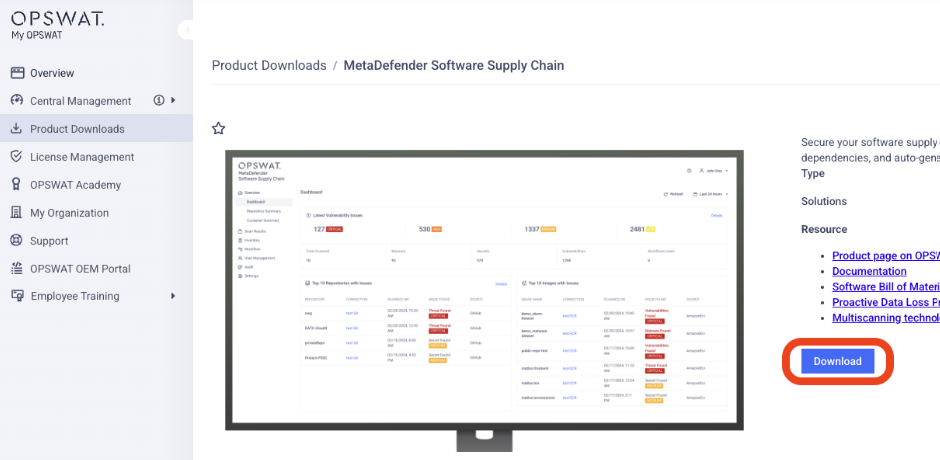The height and width of the screenshot is (460, 940).
Task: Click the Solutions label text
Action: click(824, 201)
